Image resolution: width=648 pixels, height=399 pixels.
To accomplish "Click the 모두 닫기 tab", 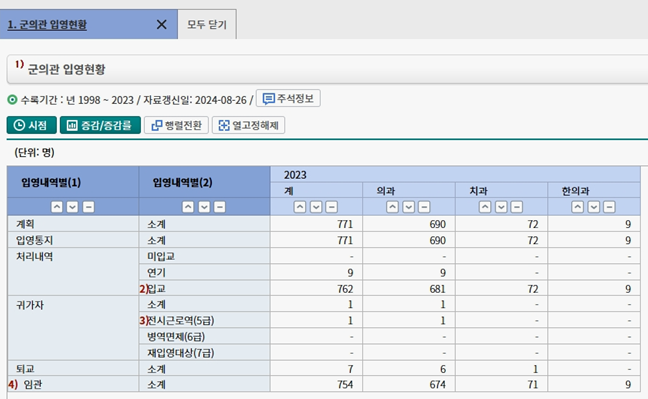I will [x=207, y=24].
